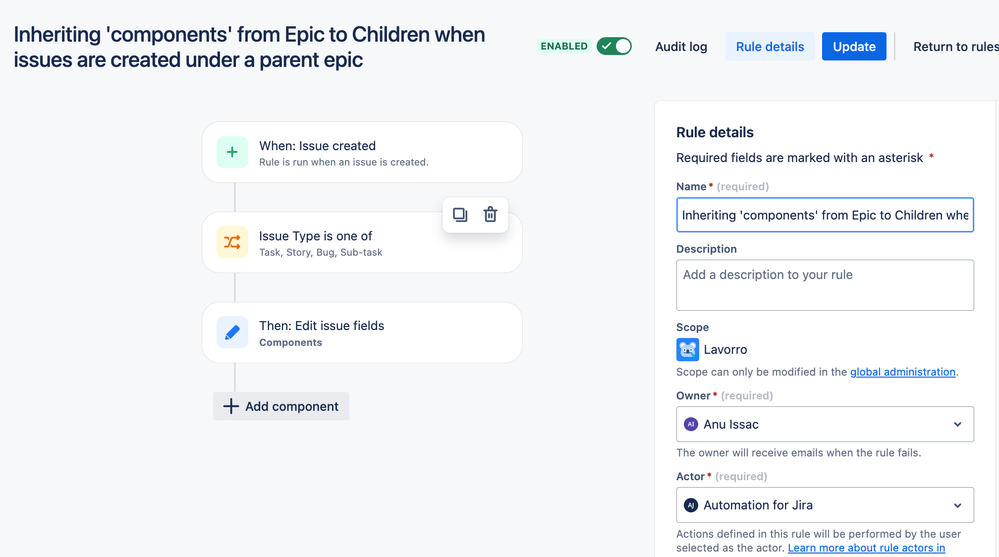Click the Automation for Jira actor avatar
Screen dimensions: 999x557
pos(691,505)
